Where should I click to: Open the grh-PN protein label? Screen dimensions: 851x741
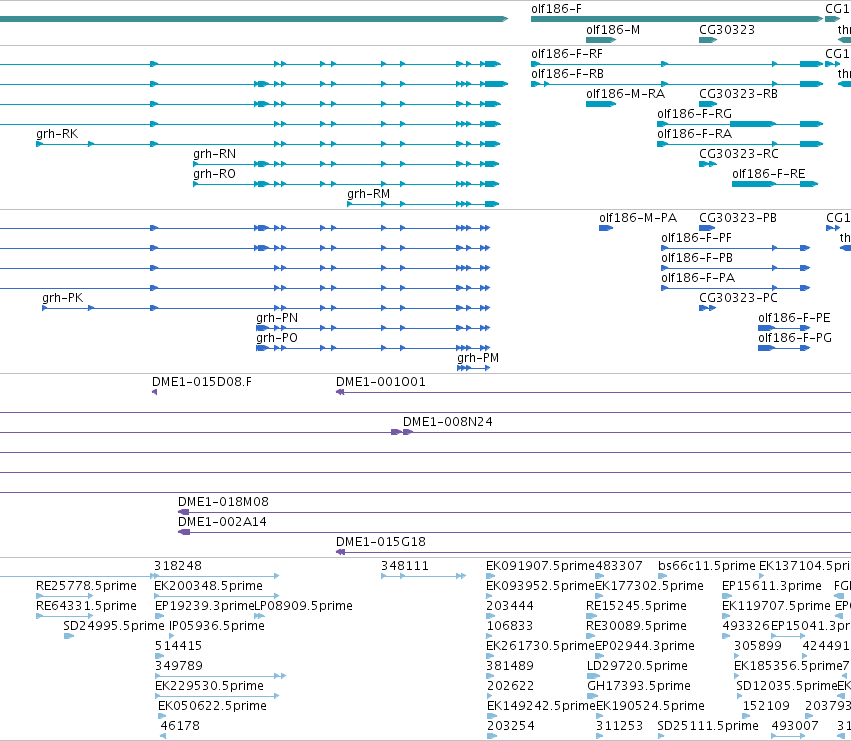pyautogui.click(x=277, y=318)
